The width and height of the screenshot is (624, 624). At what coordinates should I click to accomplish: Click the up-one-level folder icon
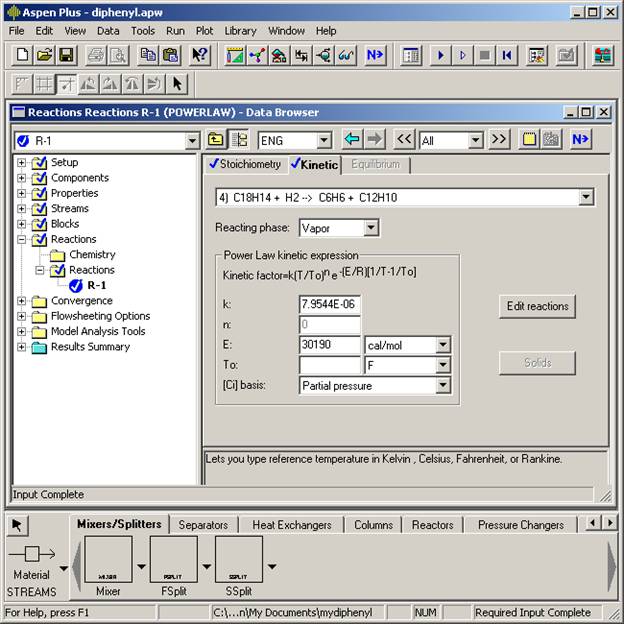pyautogui.click(x=216, y=140)
